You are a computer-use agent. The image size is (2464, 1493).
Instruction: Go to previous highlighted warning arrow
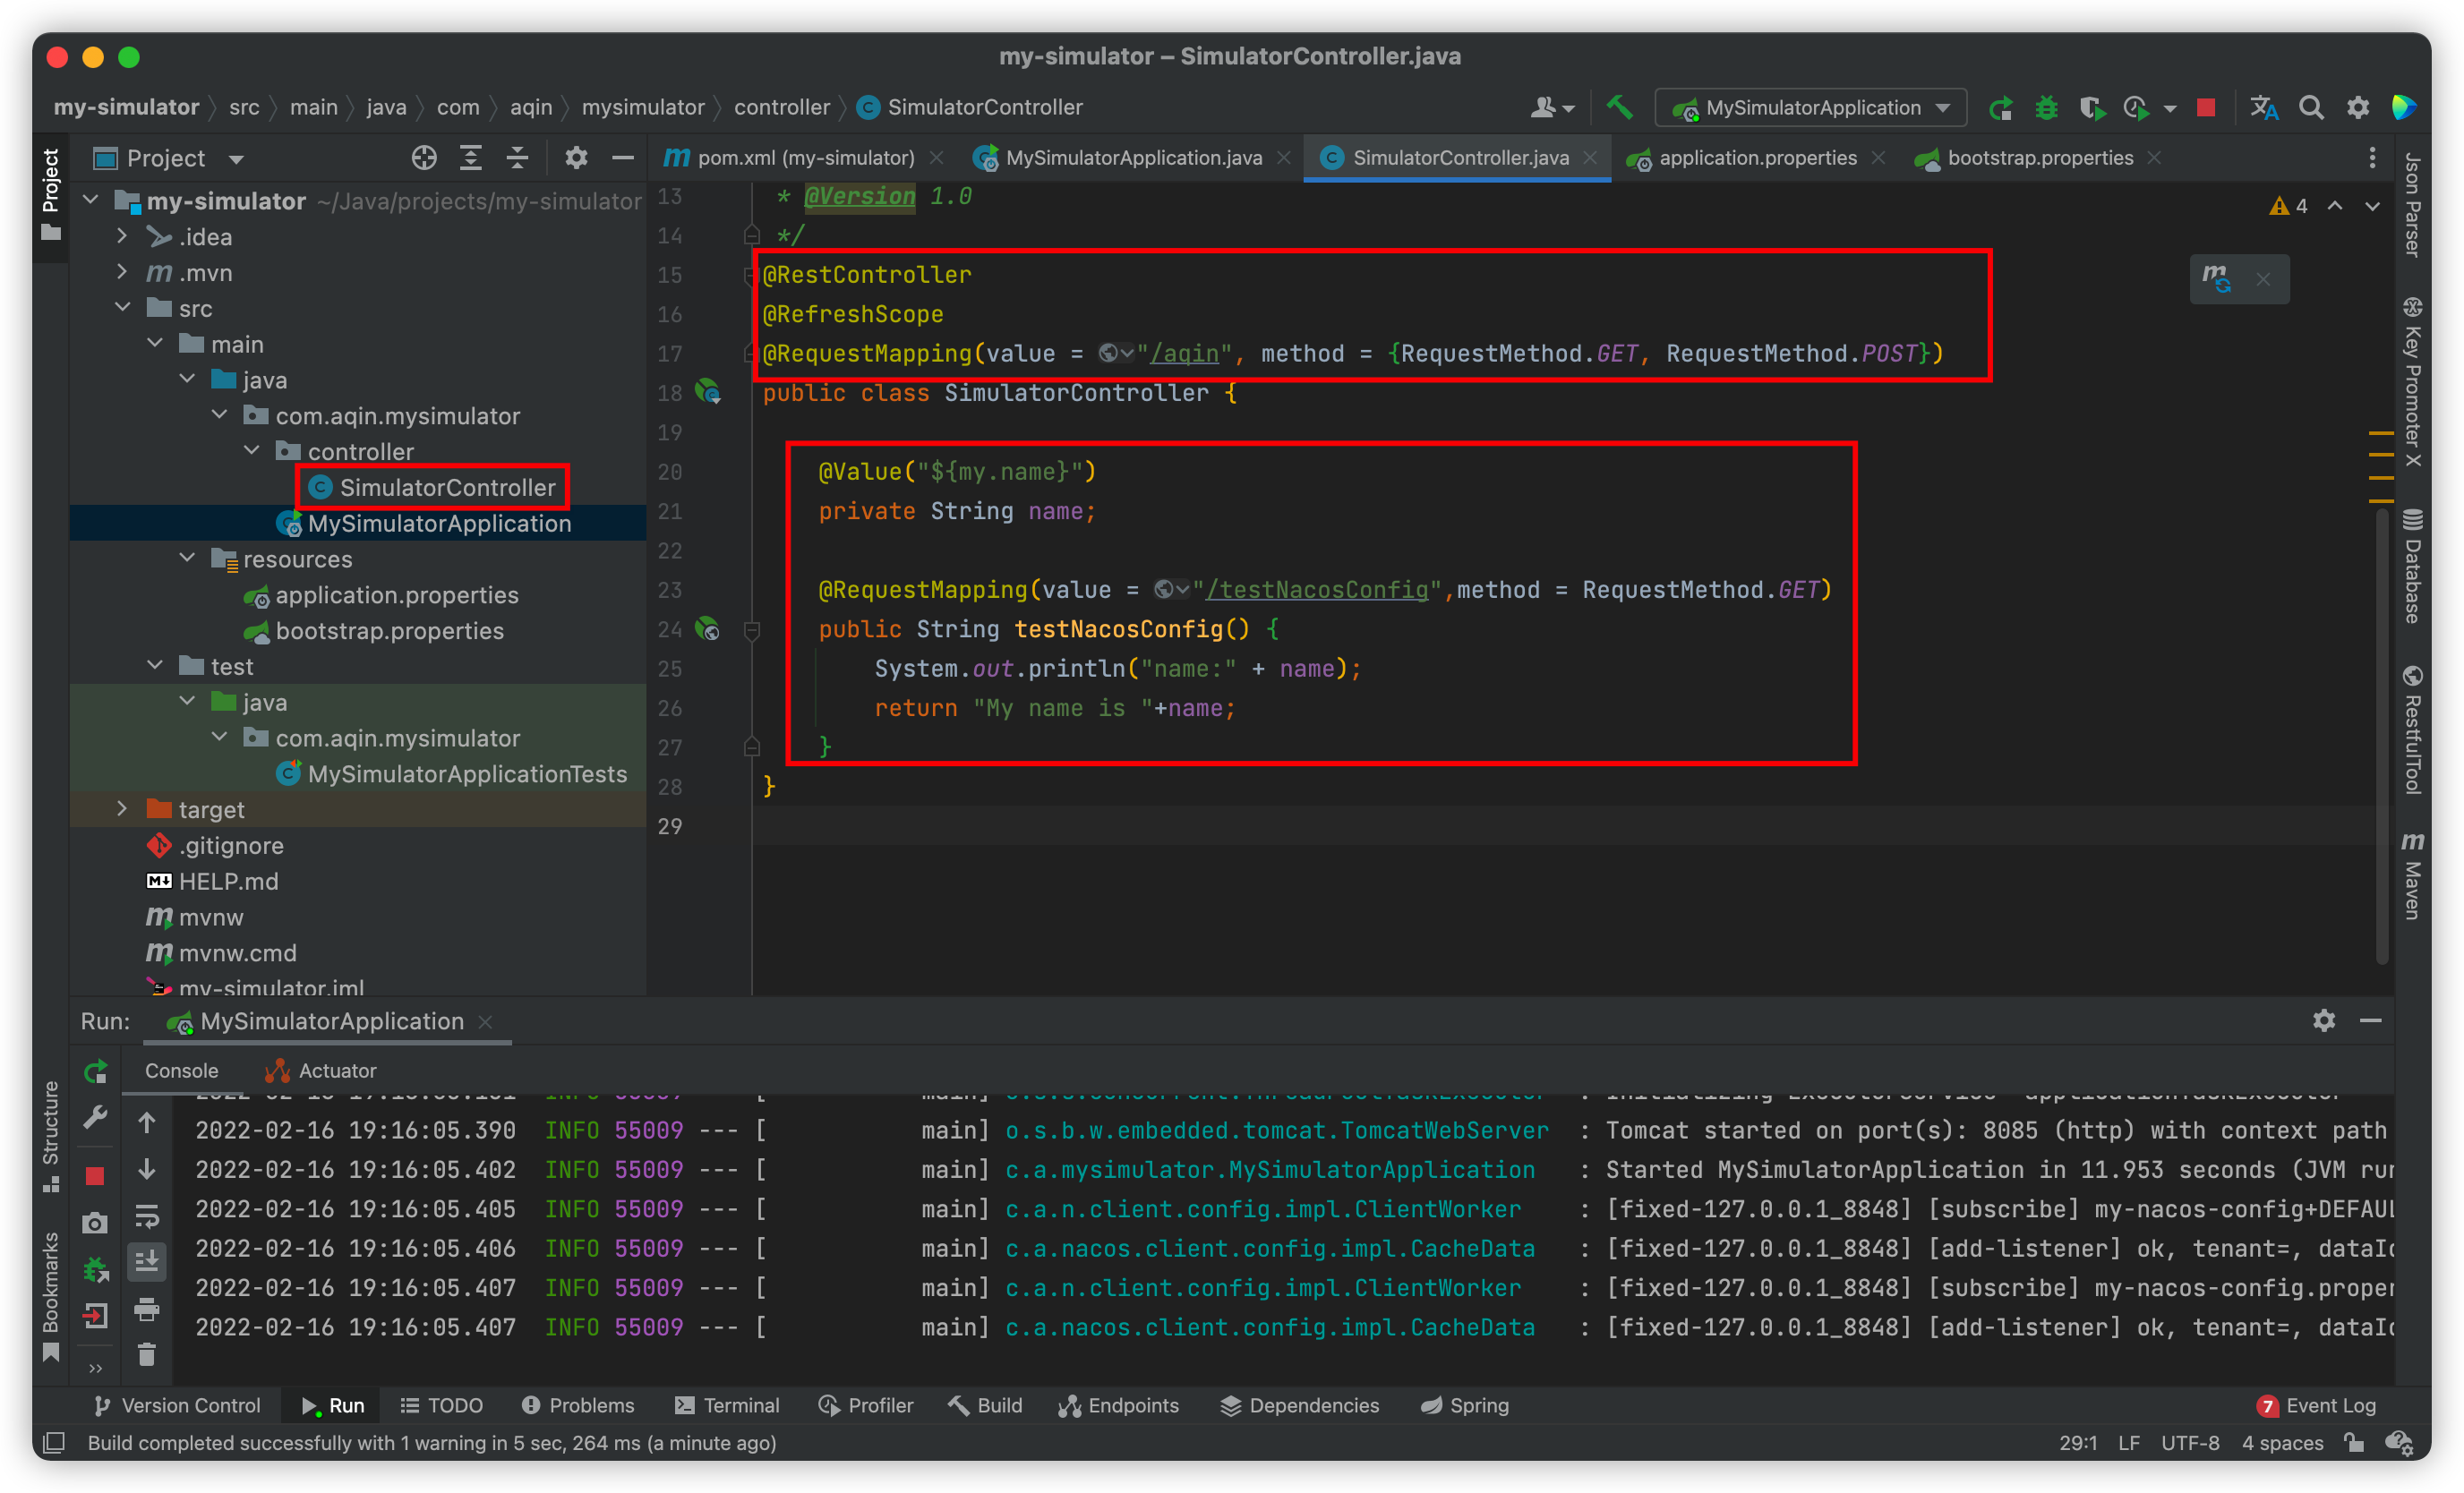click(2335, 206)
